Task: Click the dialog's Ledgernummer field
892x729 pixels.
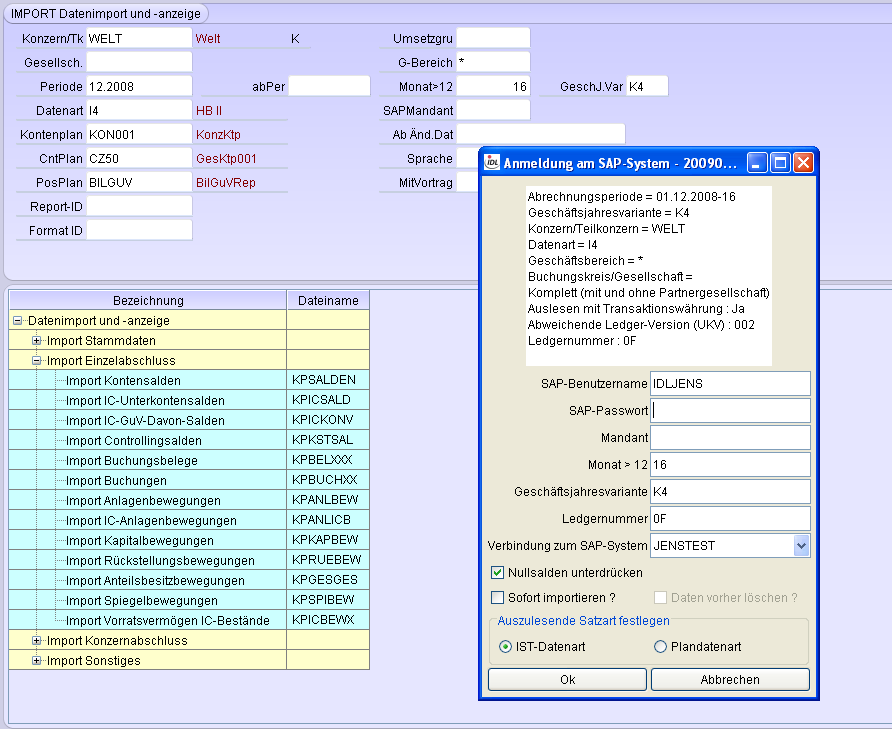Action: pos(730,518)
